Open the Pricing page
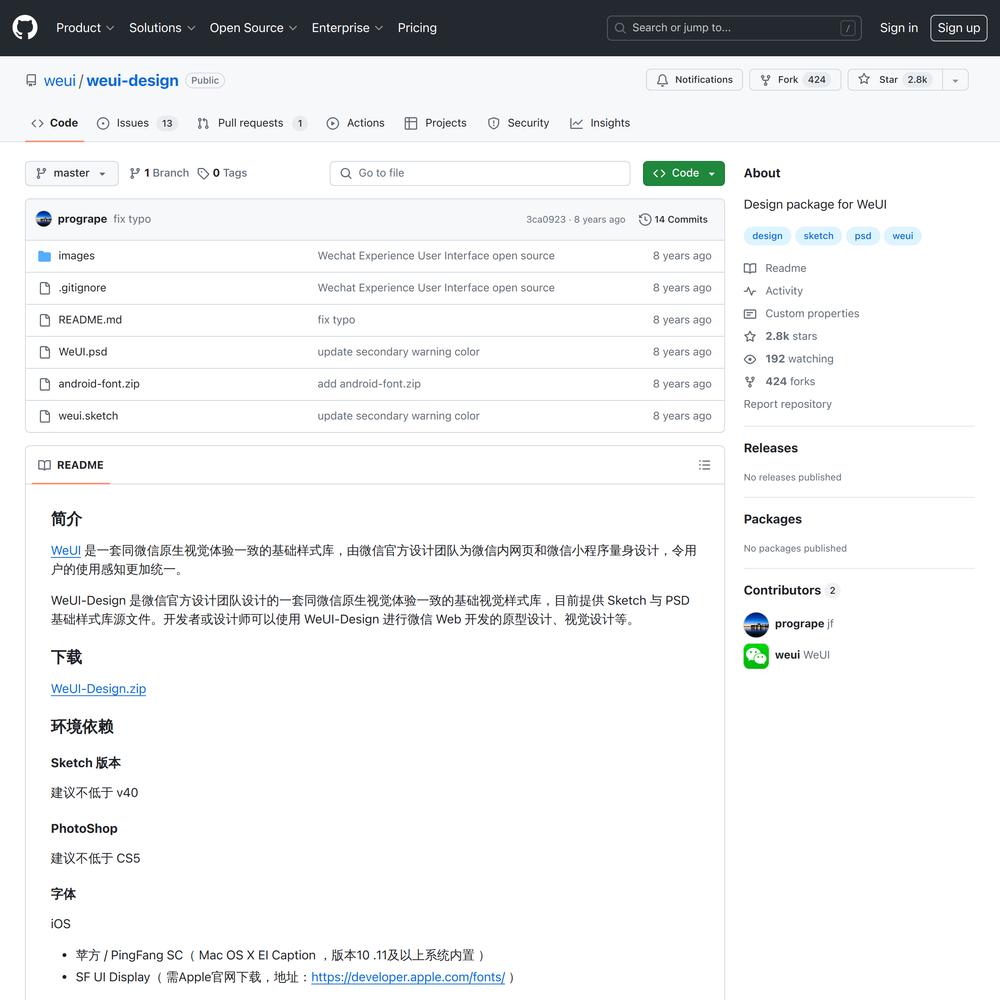The image size is (1000, 1000). 417,27
